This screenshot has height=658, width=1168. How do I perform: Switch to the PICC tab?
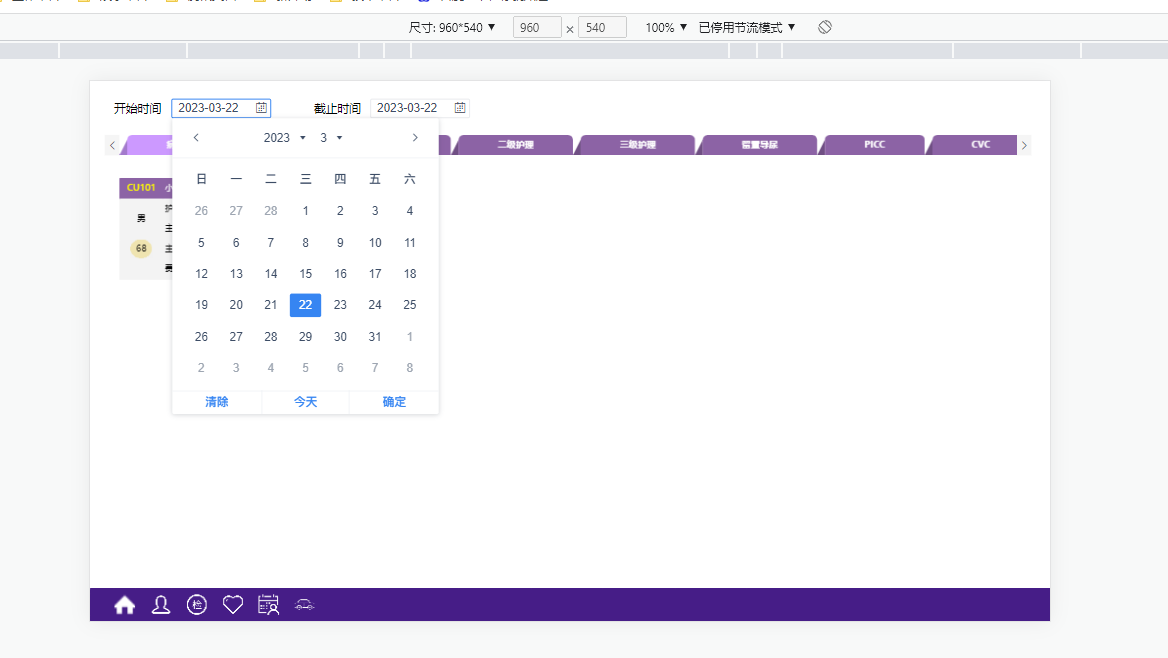(875, 145)
